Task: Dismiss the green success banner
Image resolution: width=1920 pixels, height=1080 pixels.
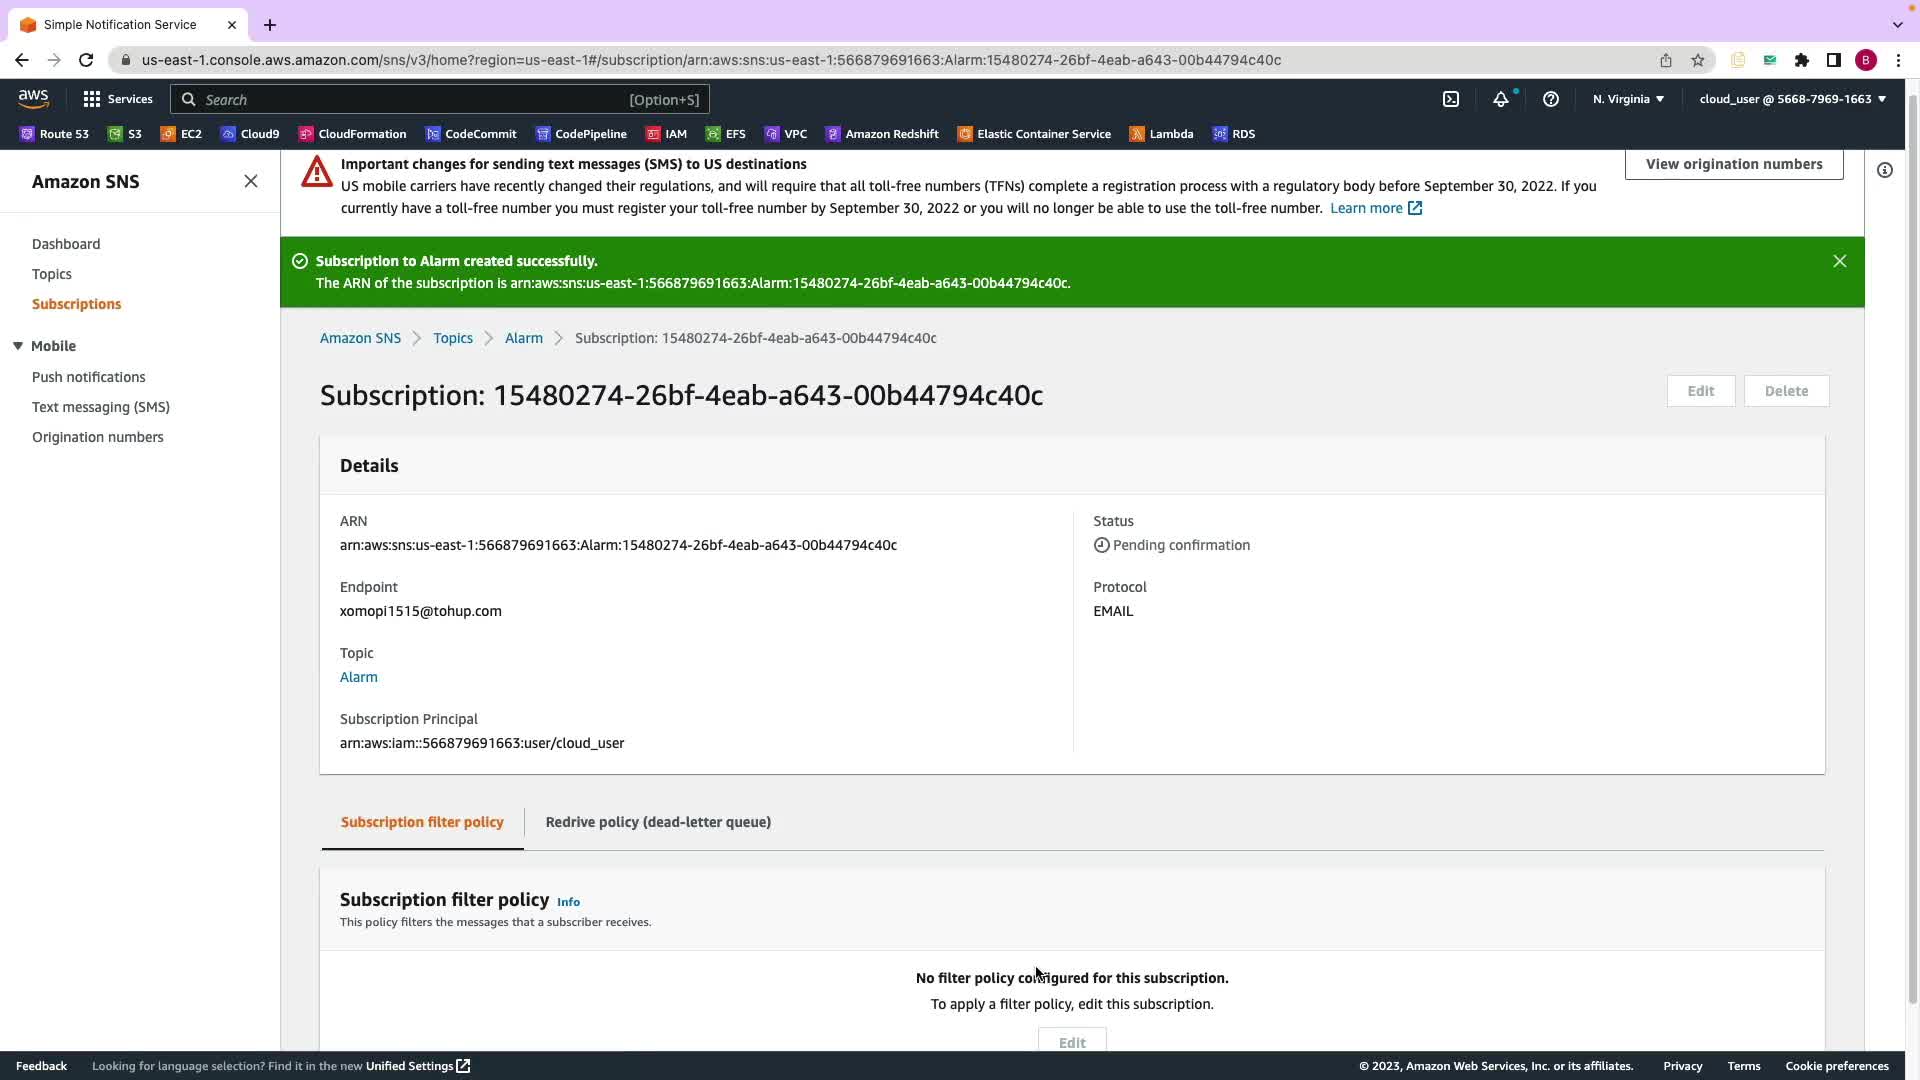Action: click(x=1839, y=261)
